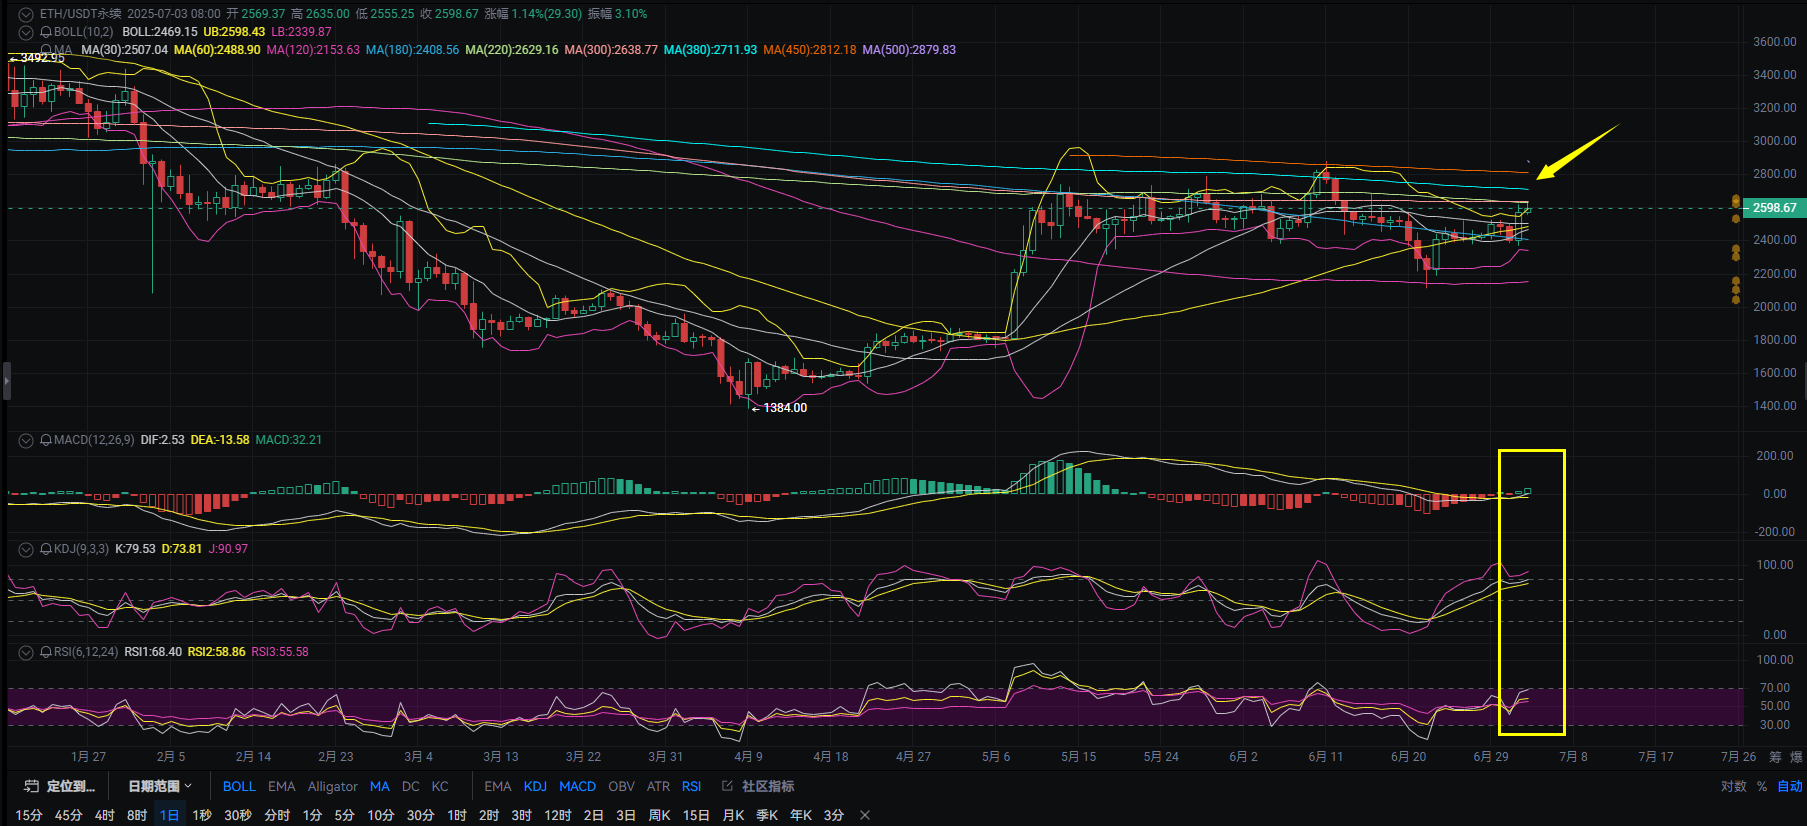Switch to the 分时 timeframe

pos(277,815)
